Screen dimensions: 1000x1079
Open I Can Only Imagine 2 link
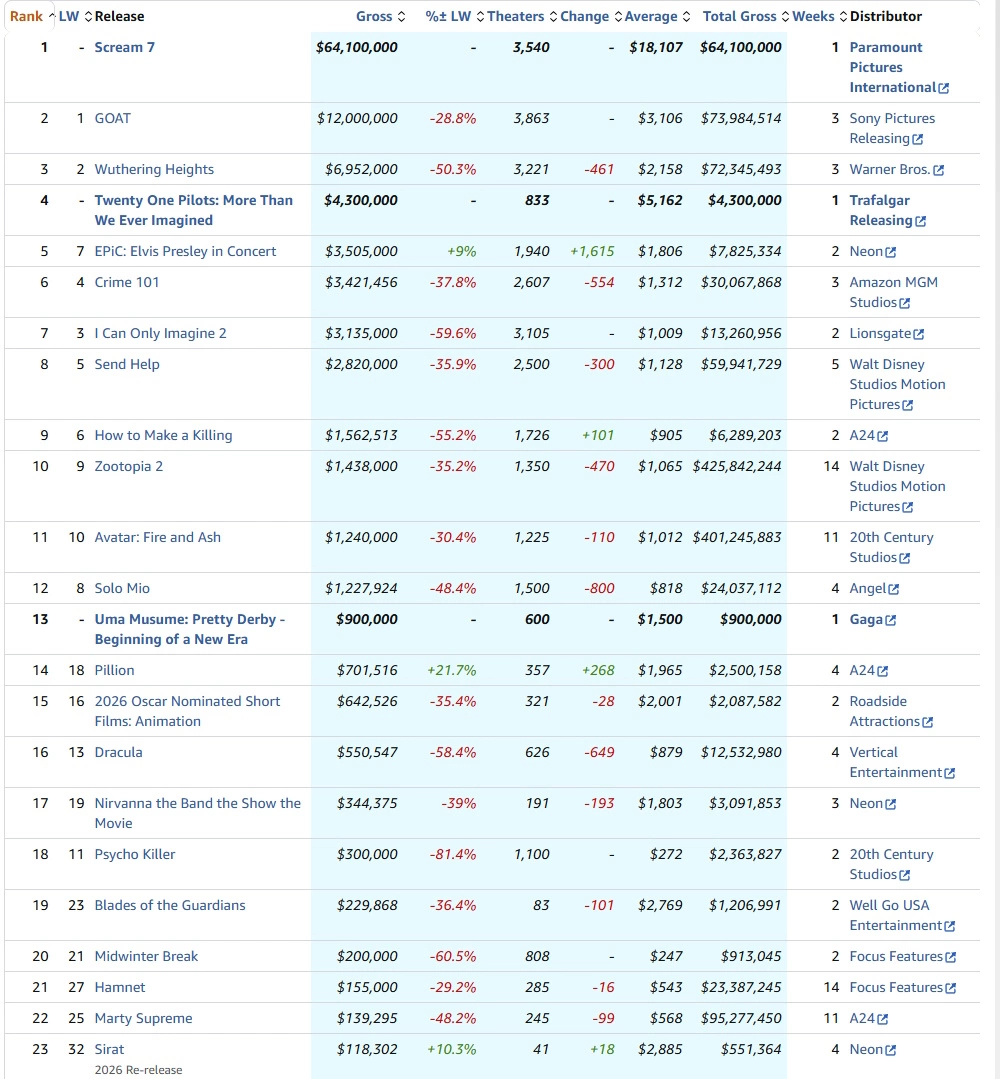(160, 333)
